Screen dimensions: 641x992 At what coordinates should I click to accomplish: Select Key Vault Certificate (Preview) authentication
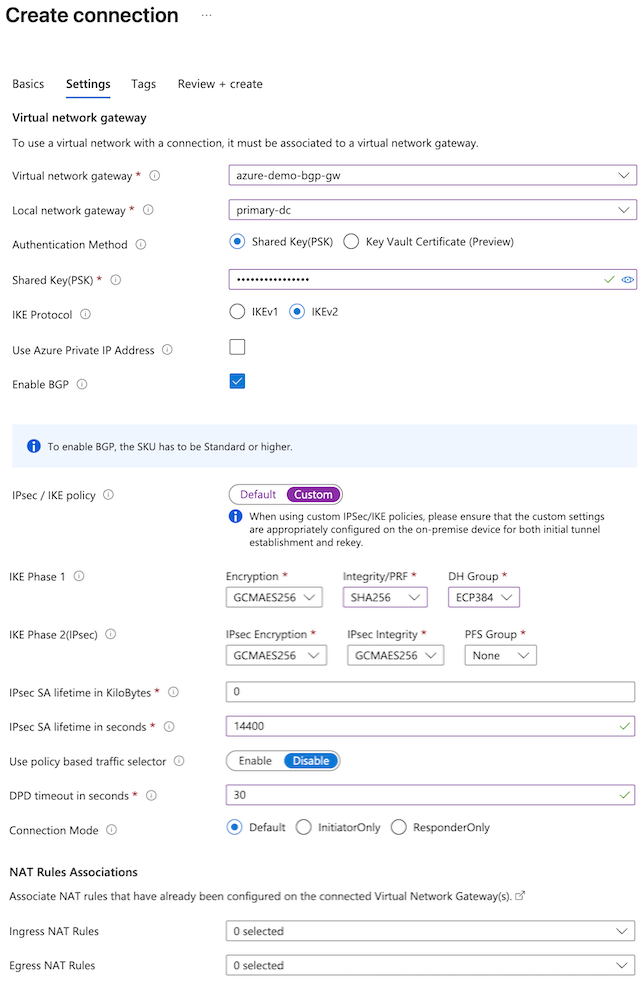[x=351, y=242]
